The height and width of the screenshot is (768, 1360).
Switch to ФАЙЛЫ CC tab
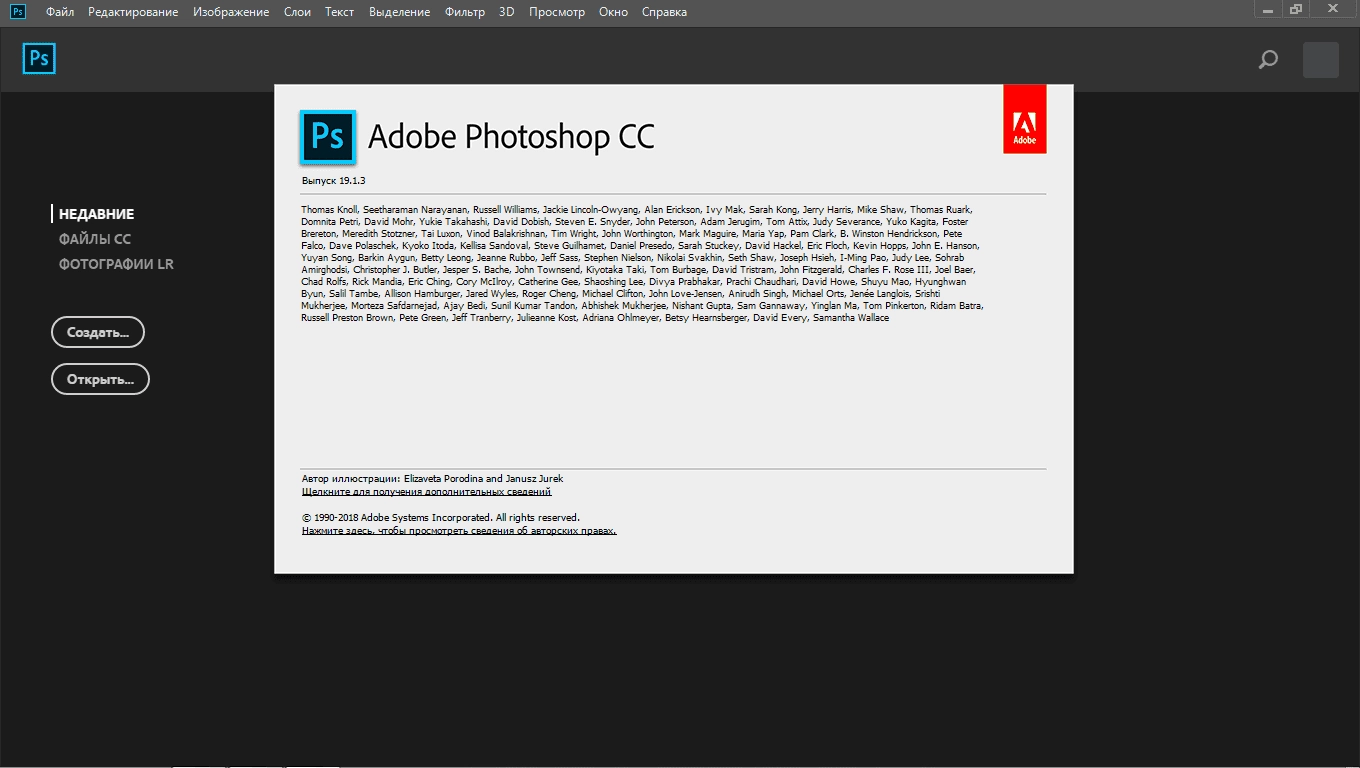coord(95,239)
